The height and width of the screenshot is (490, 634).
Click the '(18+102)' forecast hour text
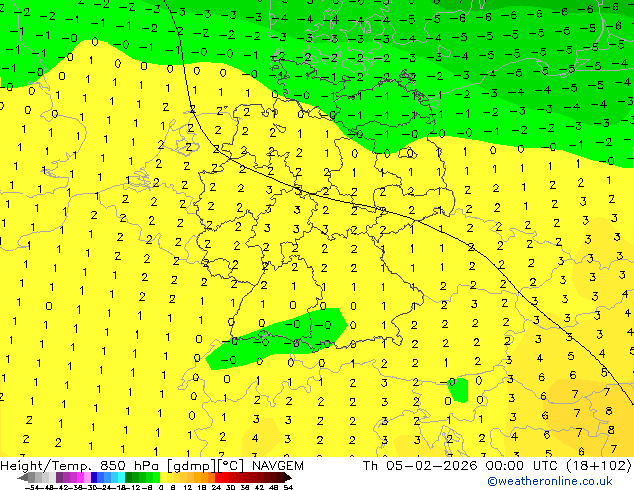pos(598,466)
